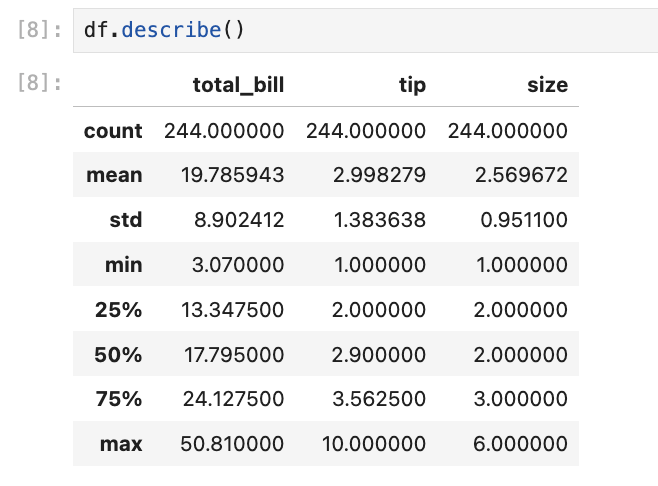The height and width of the screenshot is (486, 658).
Task: Click total_bill std value 8.902412
Action: pos(239,220)
